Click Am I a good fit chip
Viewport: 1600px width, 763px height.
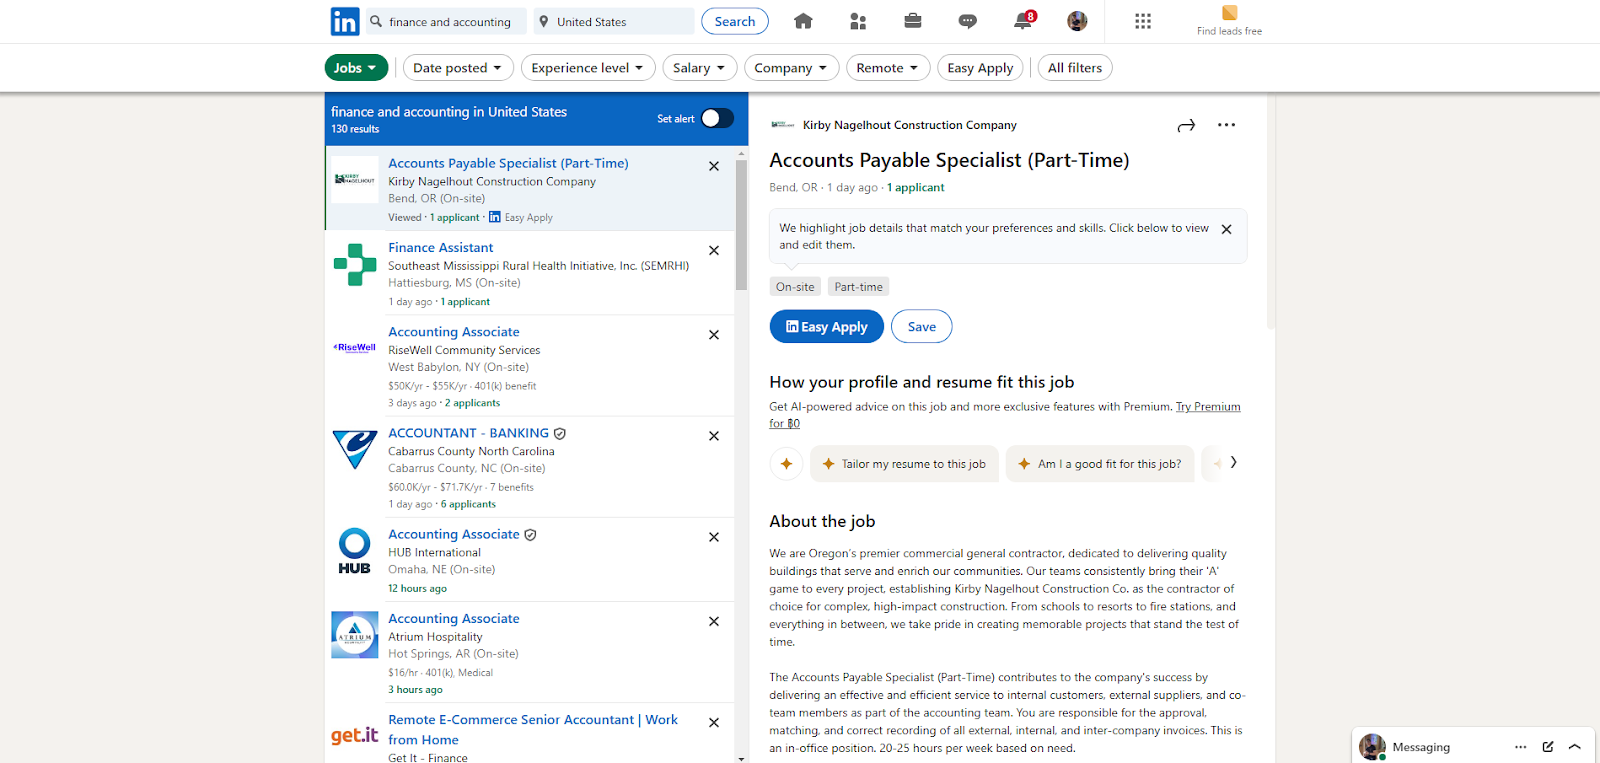point(1100,464)
